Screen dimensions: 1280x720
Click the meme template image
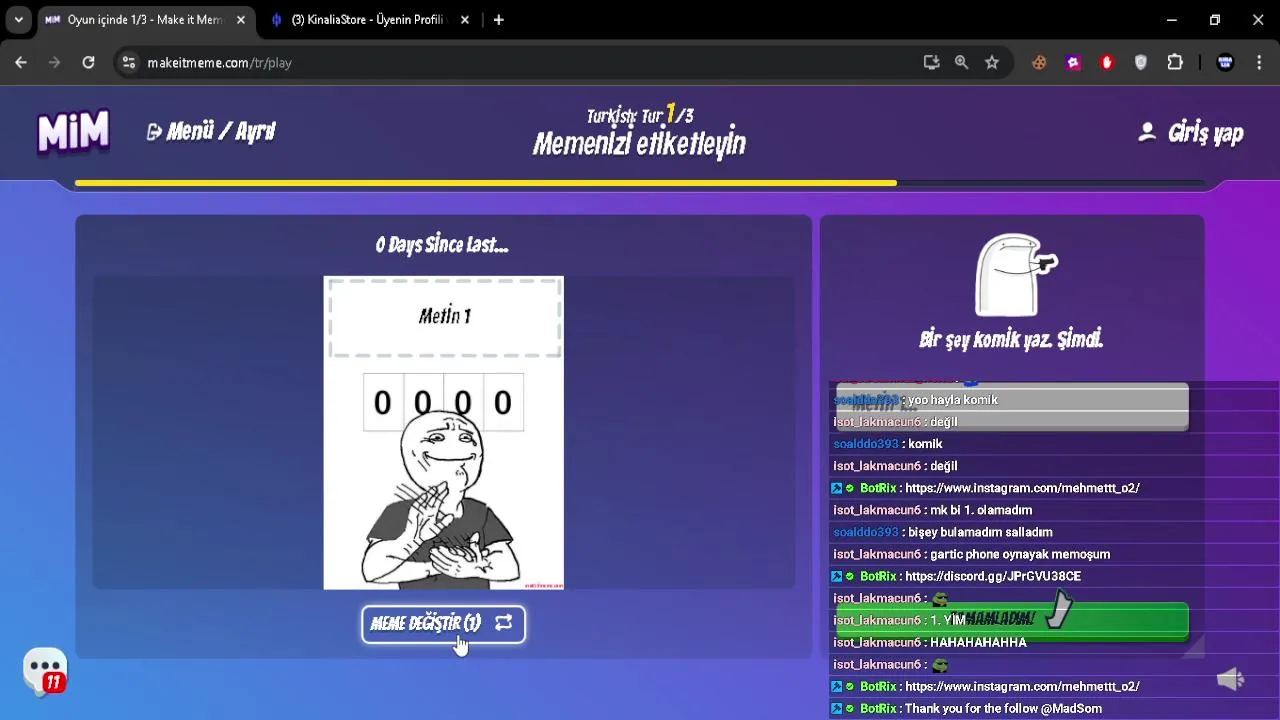pyautogui.click(x=444, y=433)
